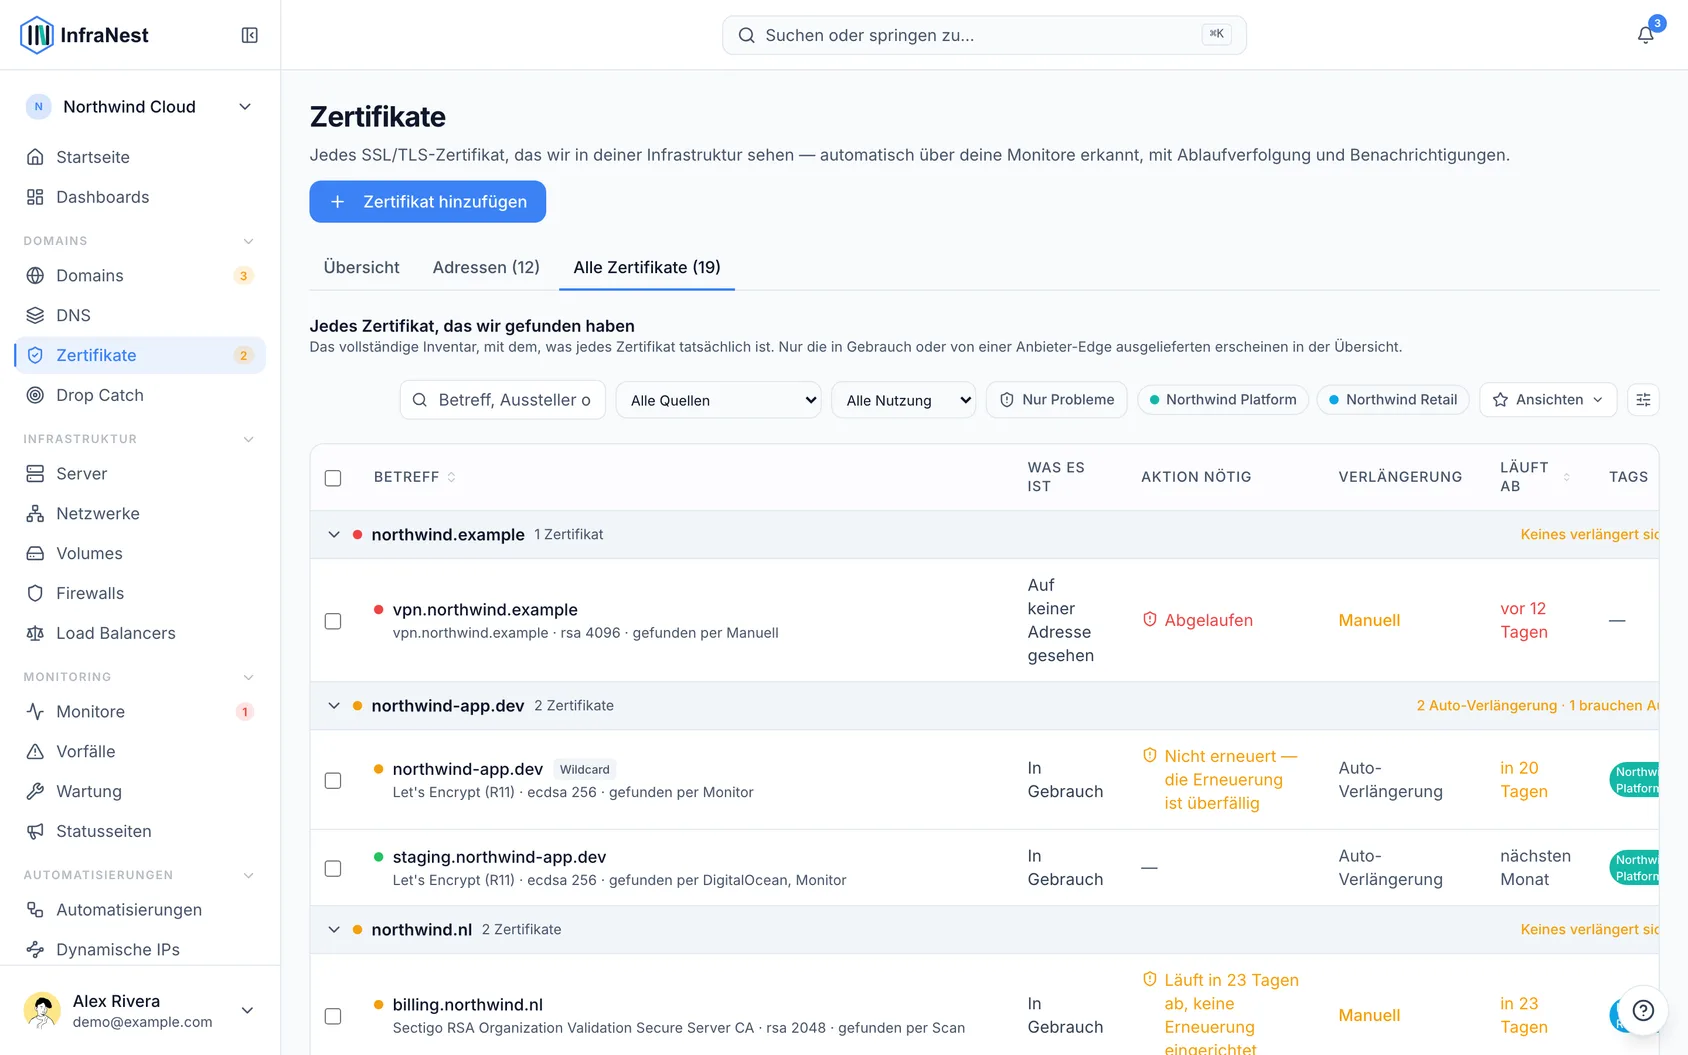Click Zertifikat hinzufügen button
Image resolution: width=1688 pixels, height=1055 pixels.
pos(428,202)
